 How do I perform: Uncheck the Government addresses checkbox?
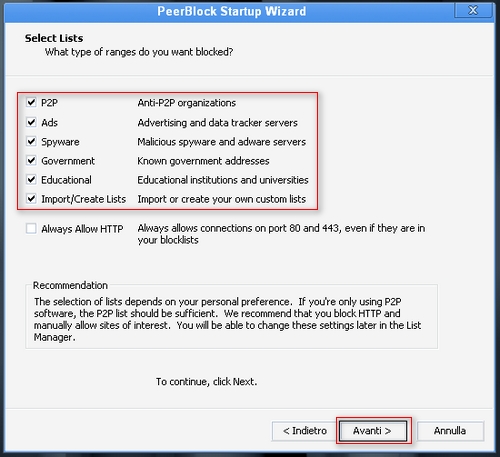coord(31,161)
